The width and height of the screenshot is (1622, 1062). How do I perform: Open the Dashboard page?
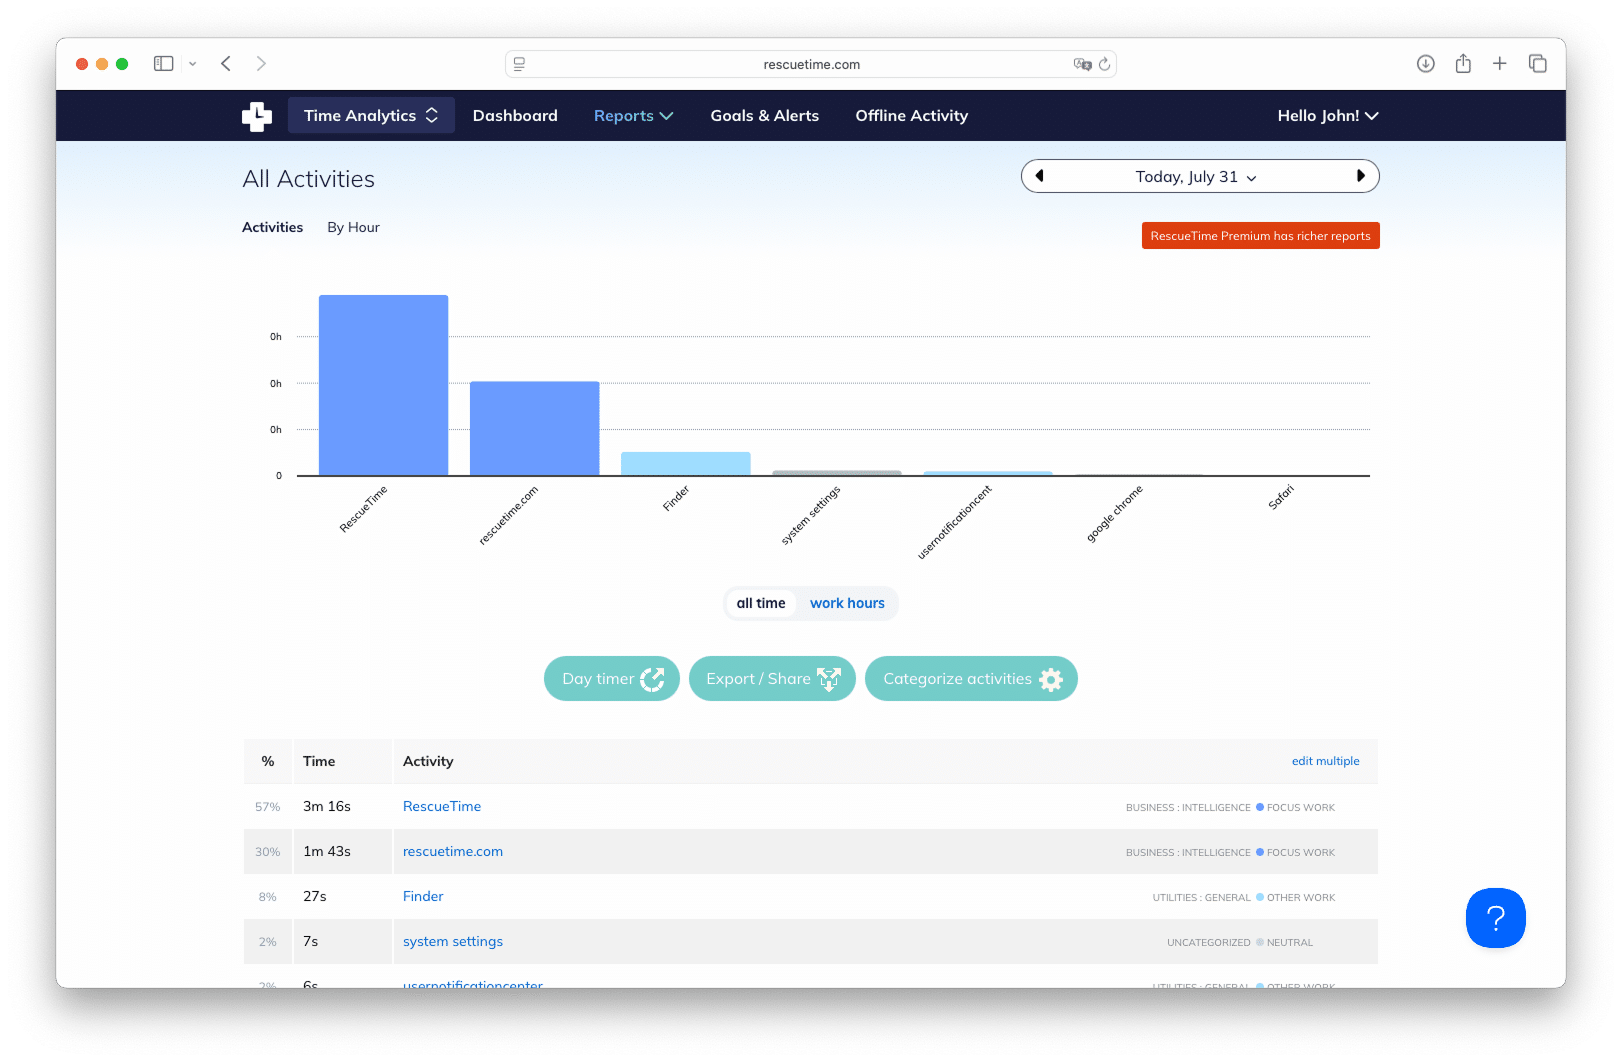coord(515,116)
